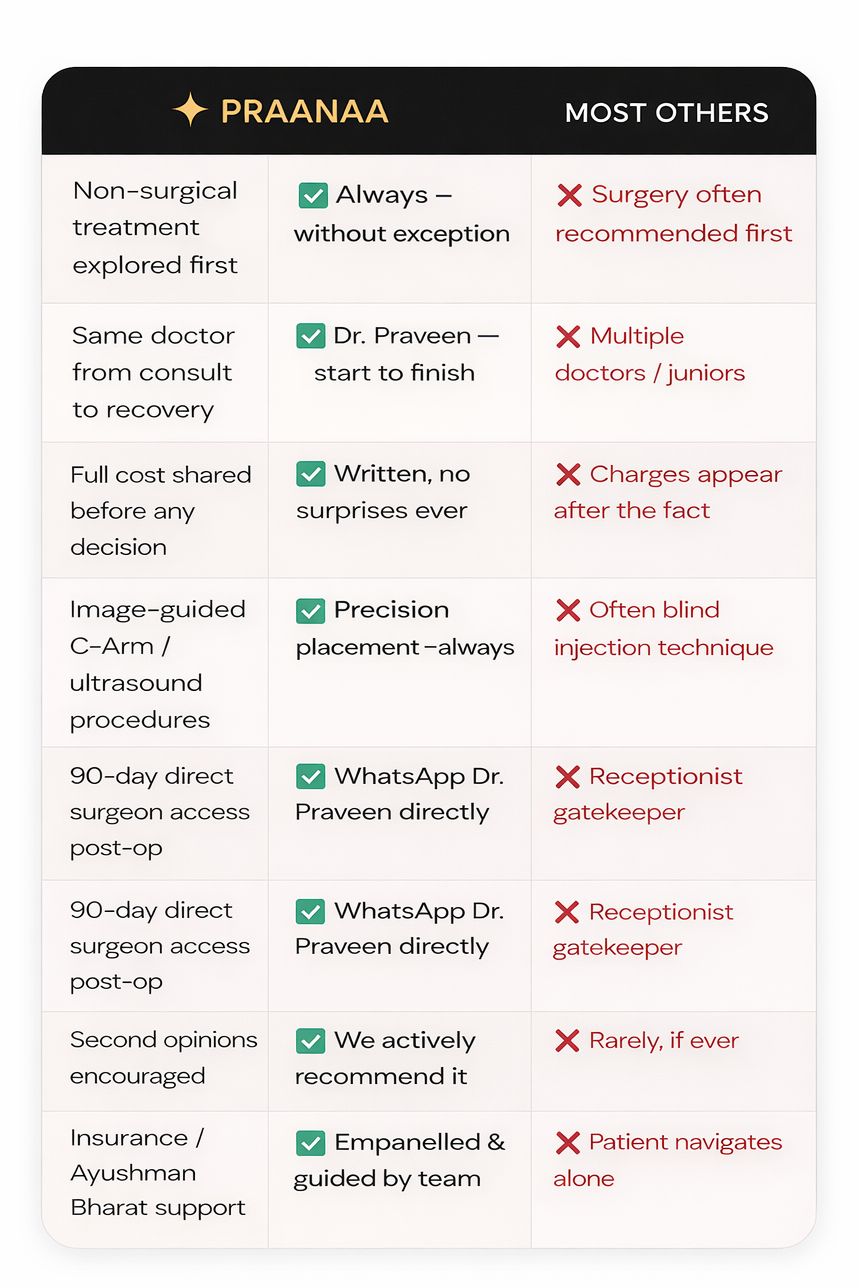Toggle the checkbox next to "Precision placement"
The width and height of the screenshot is (858, 1288).
311,610
